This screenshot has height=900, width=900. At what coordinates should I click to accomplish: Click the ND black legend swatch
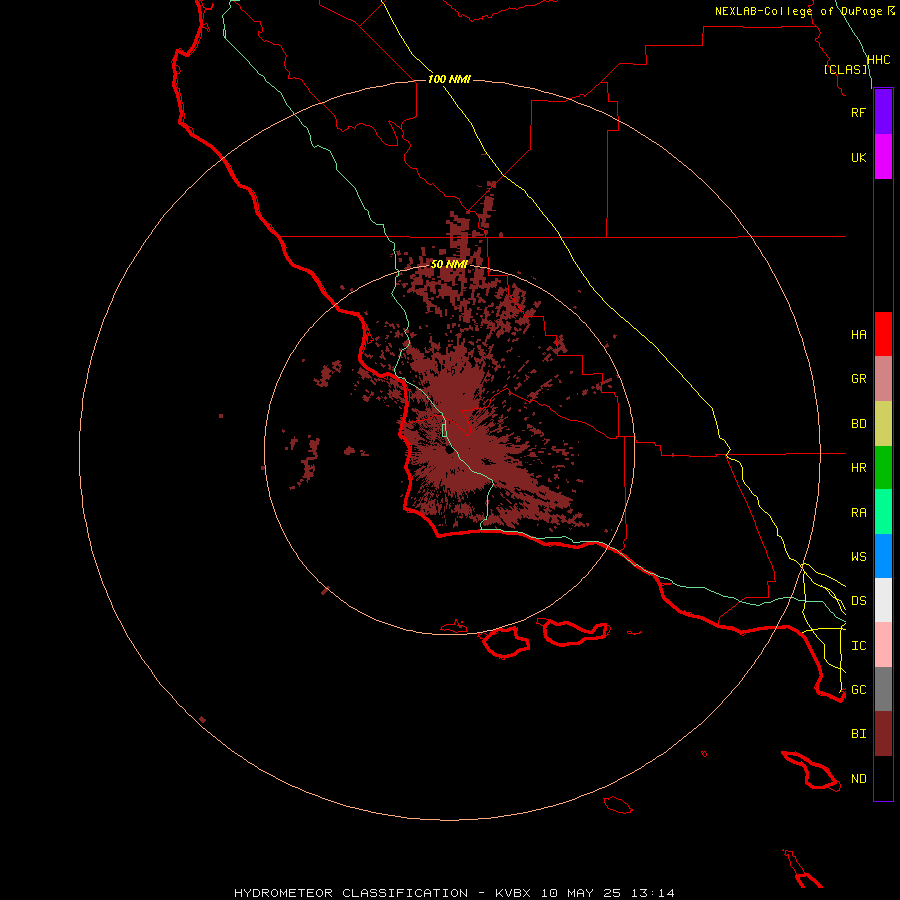883,778
